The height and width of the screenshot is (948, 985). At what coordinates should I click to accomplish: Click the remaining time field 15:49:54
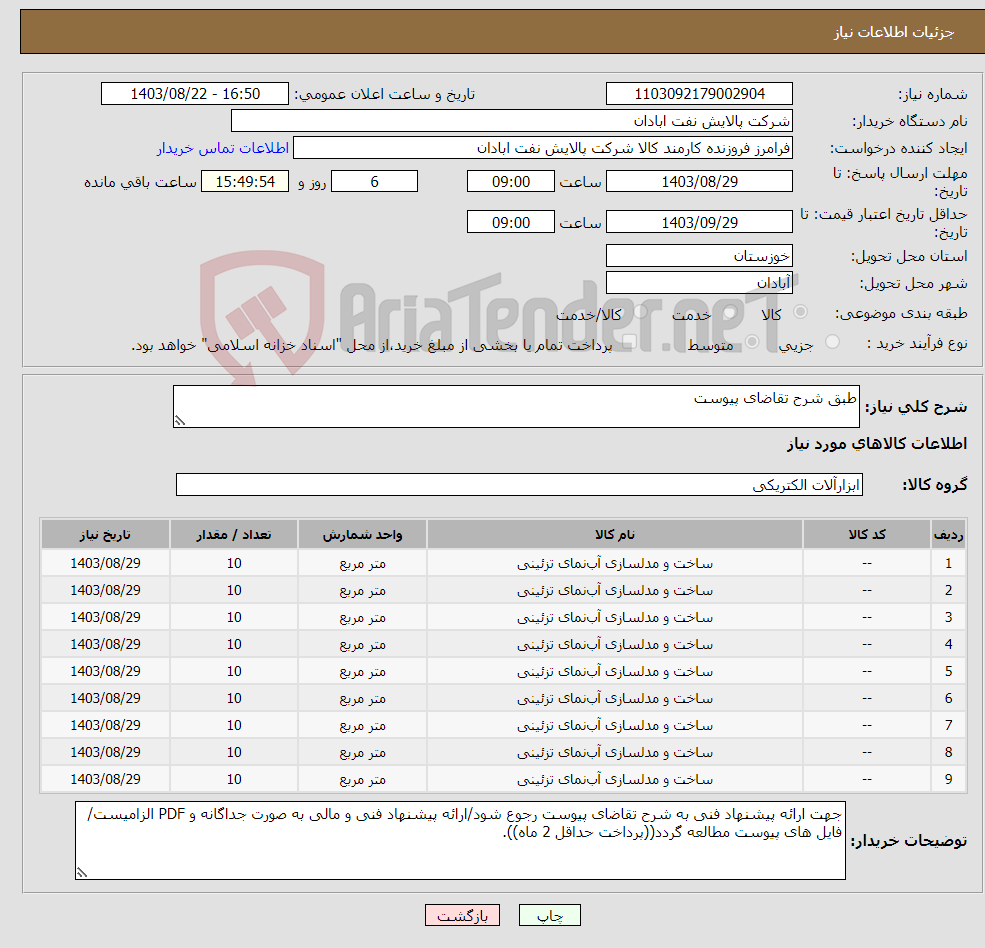click(x=245, y=182)
